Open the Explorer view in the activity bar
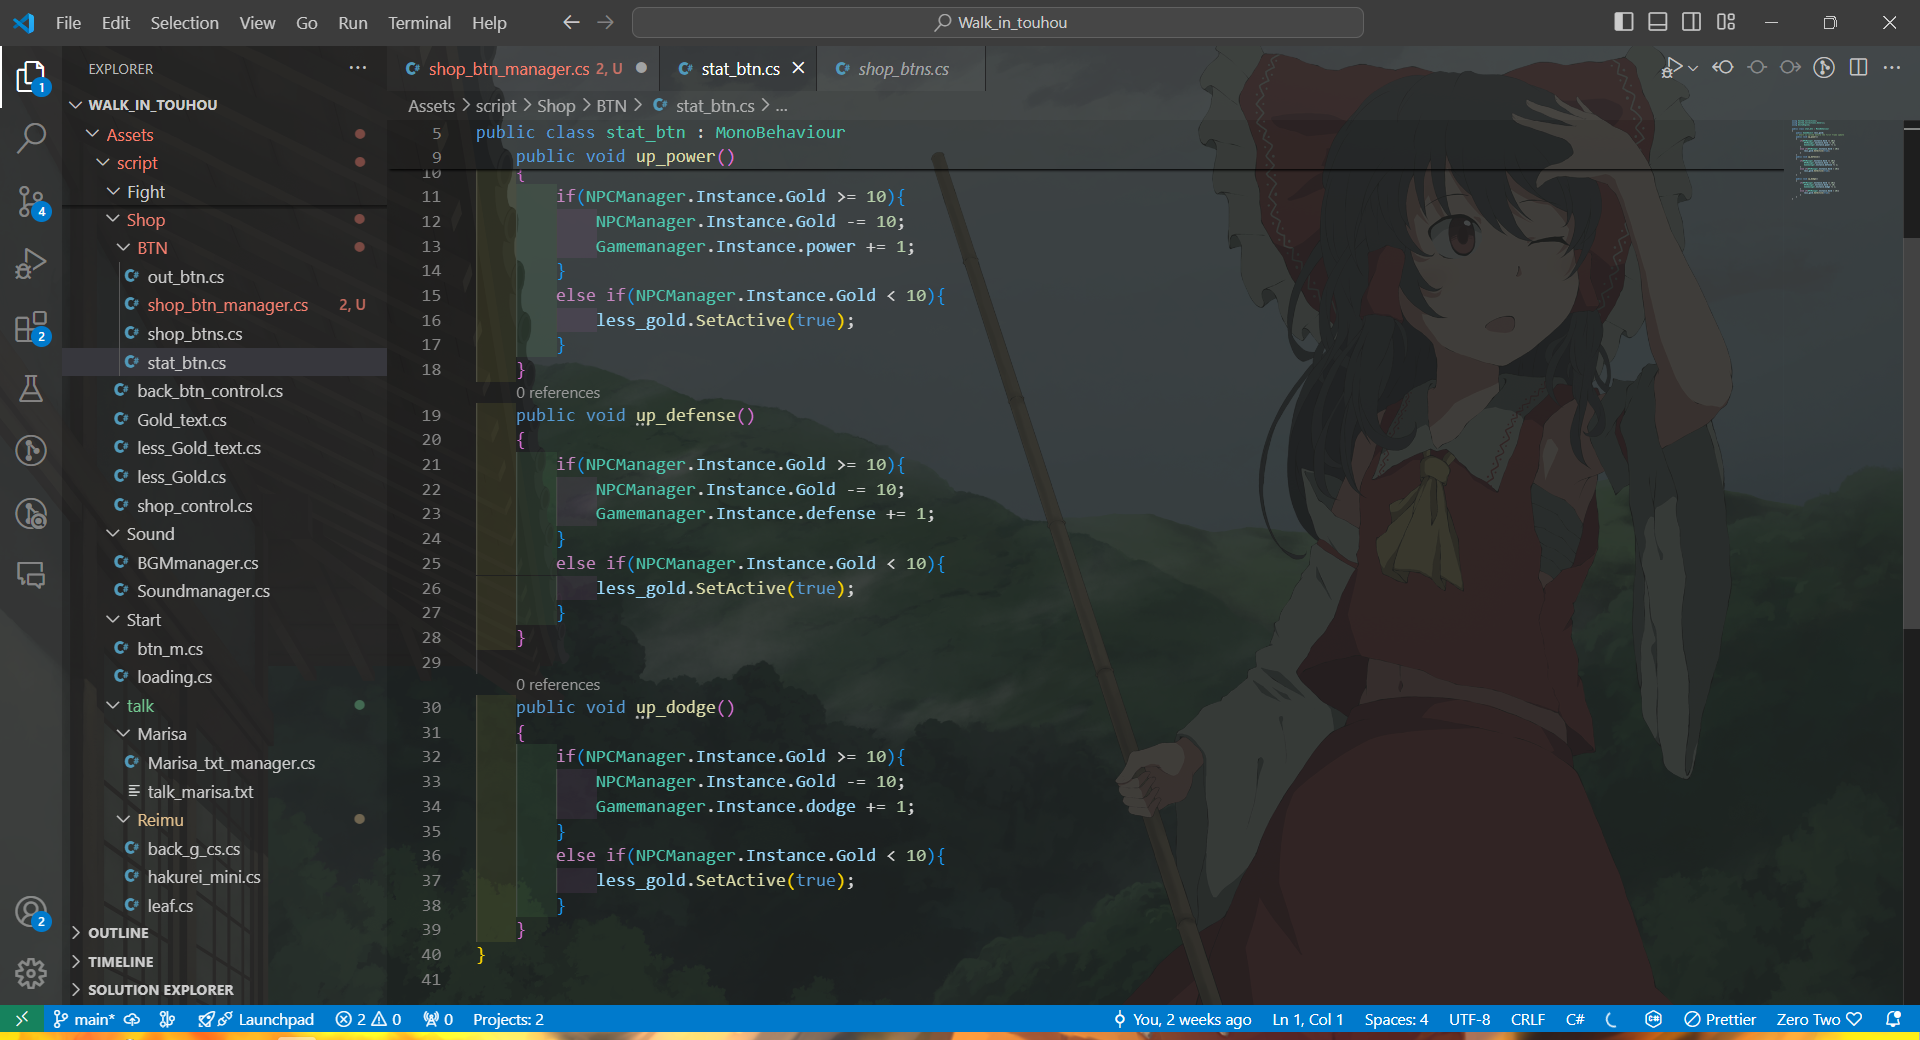 coord(31,76)
